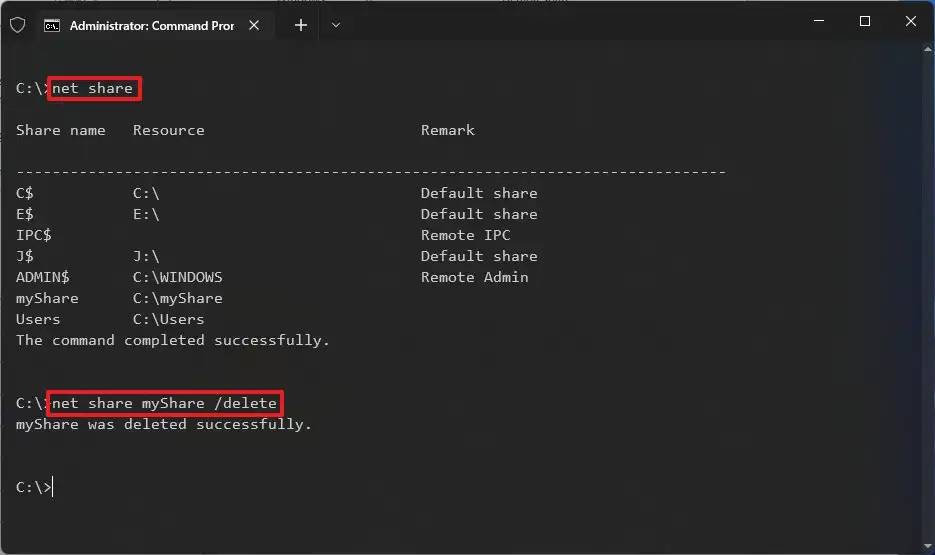Image resolution: width=935 pixels, height=555 pixels.
Task: Click the 'Share name' column header
Action: point(61,130)
